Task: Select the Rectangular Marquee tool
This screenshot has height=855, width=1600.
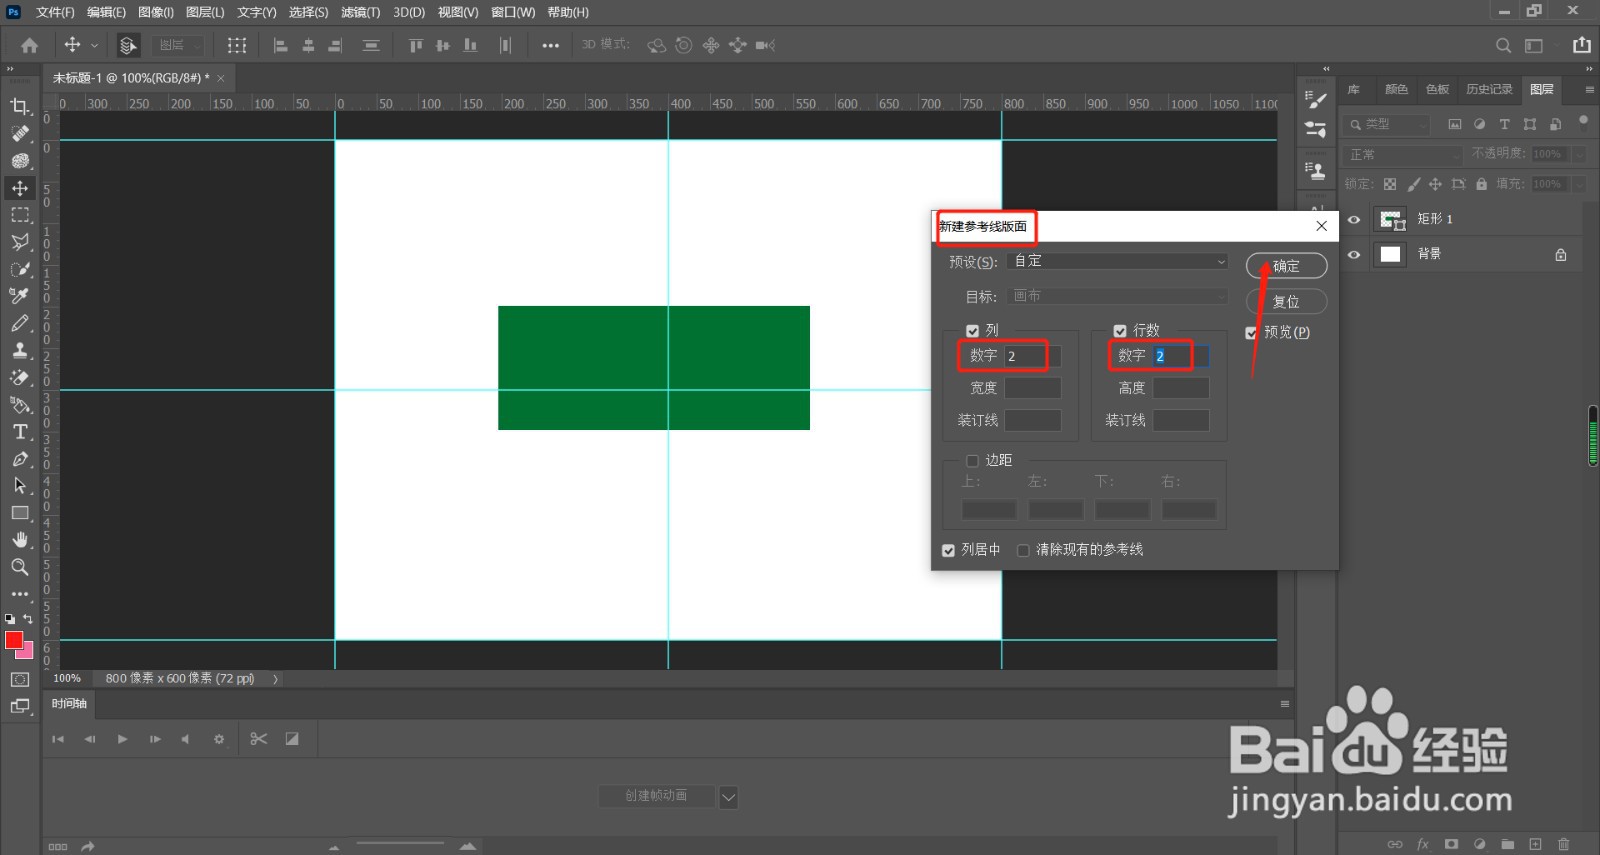Action: click(19, 215)
